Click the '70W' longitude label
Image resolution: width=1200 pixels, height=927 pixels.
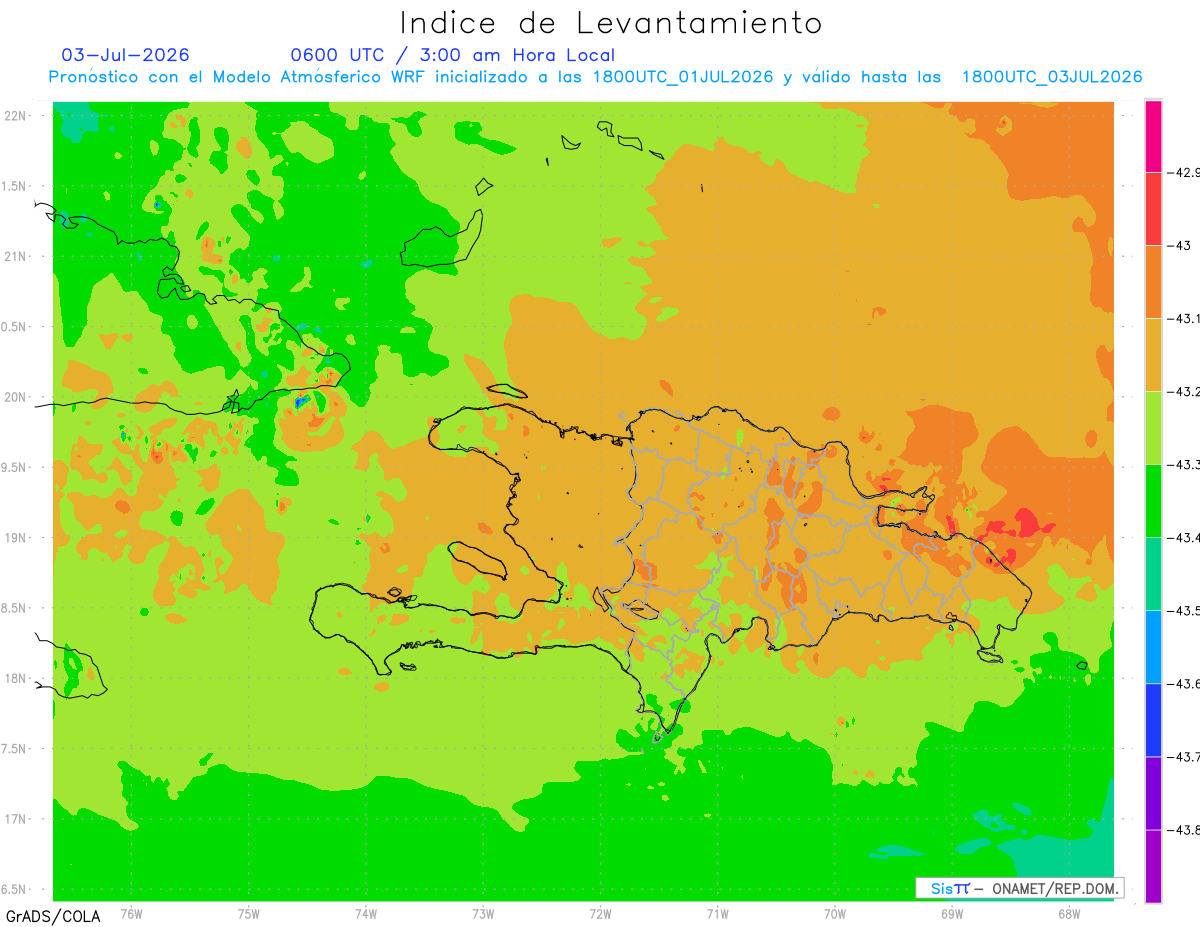coord(835,913)
